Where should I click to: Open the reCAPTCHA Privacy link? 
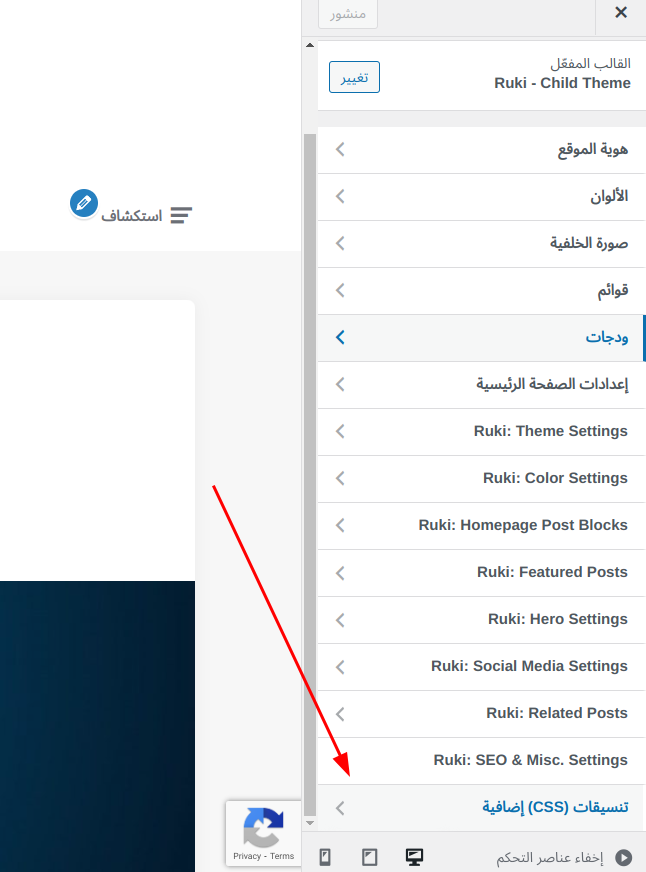(x=247, y=856)
